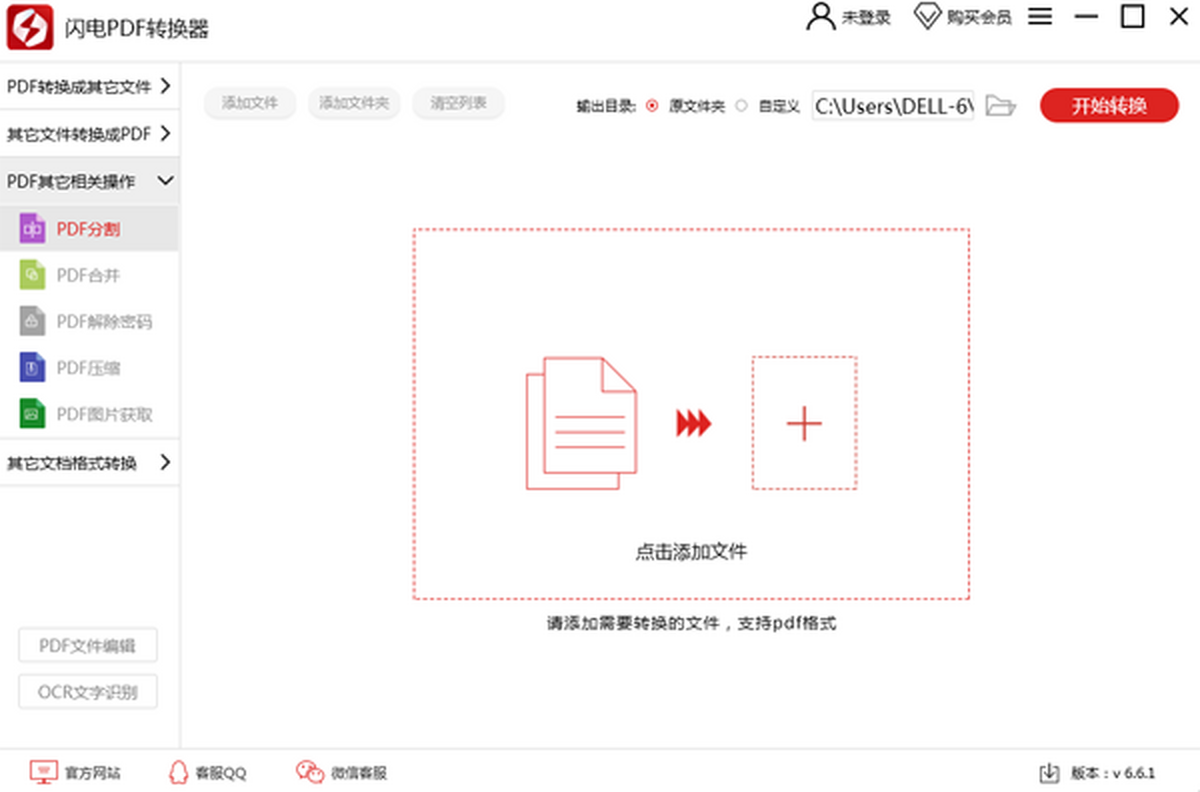The width and height of the screenshot is (1200, 792).
Task: Select the custom (自定义) output radio
Action: point(741,106)
